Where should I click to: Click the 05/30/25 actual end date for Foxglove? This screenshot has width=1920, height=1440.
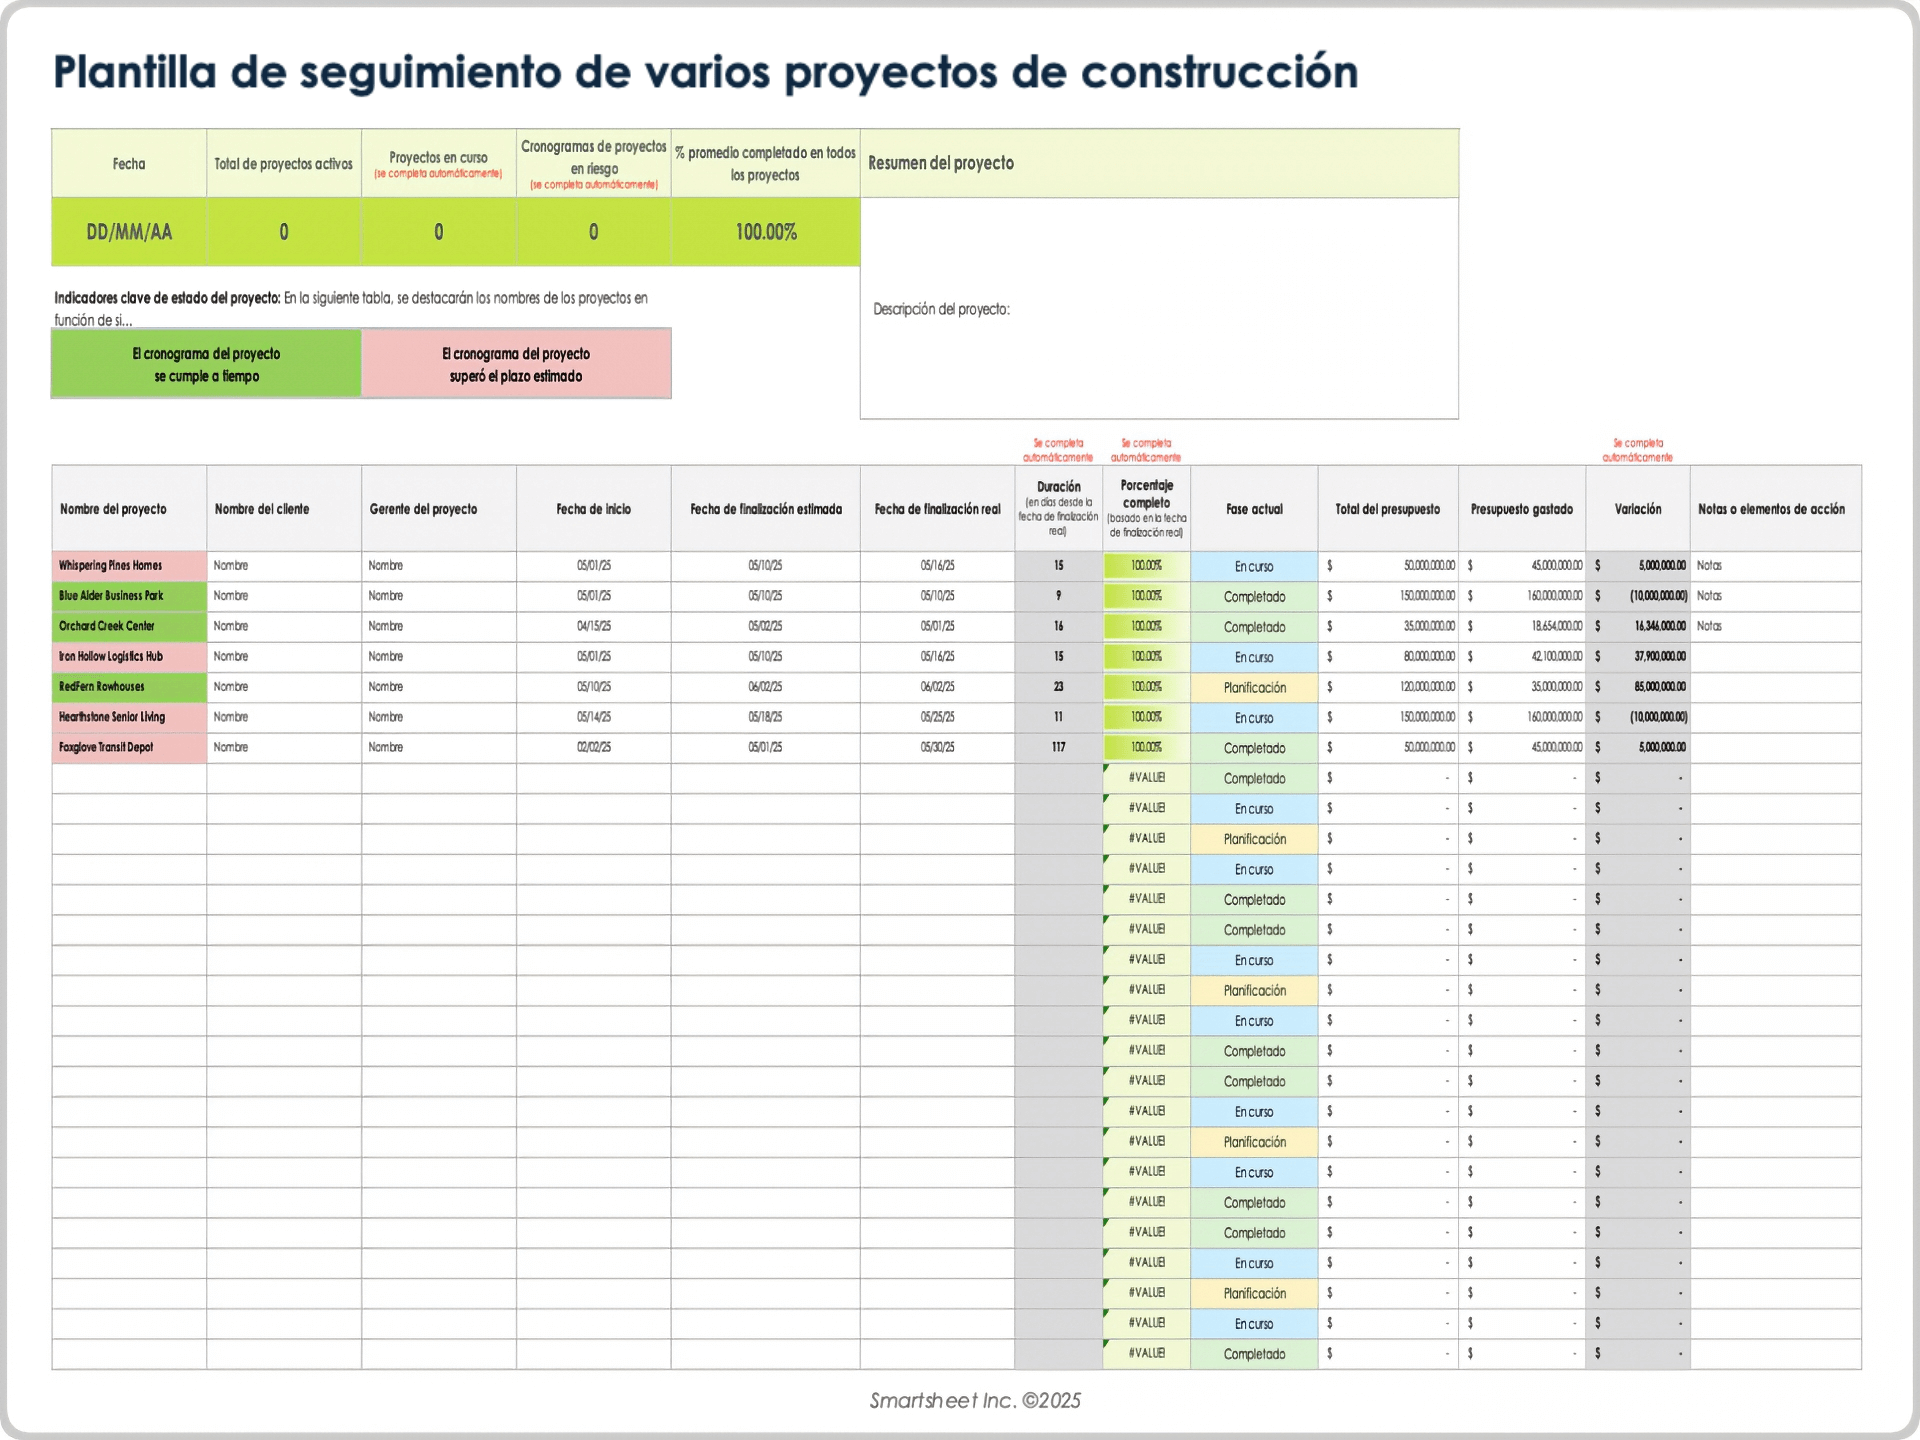(x=937, y=747)
